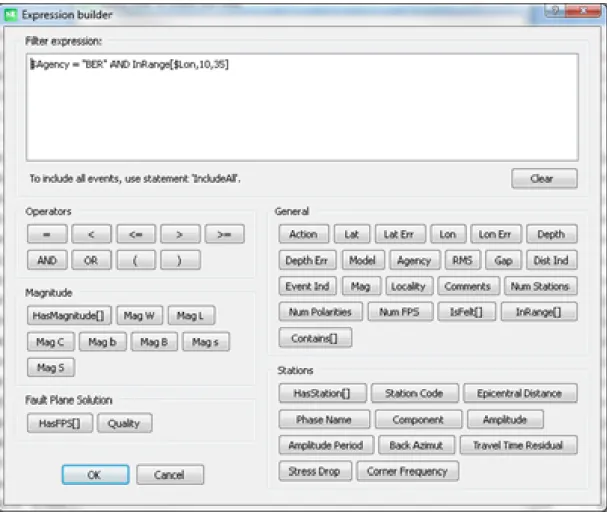This screenshot has height=512, width=607.
Task: Click the Num FPS button
Action: click(400, 312)
